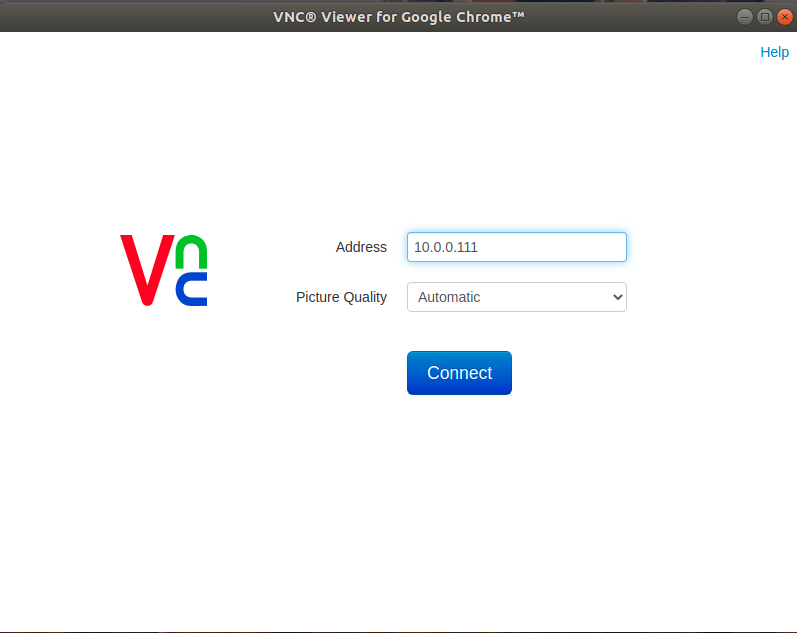797x633 pixels.
Task: Open the Help link
Action: click(x=774, y=52)
